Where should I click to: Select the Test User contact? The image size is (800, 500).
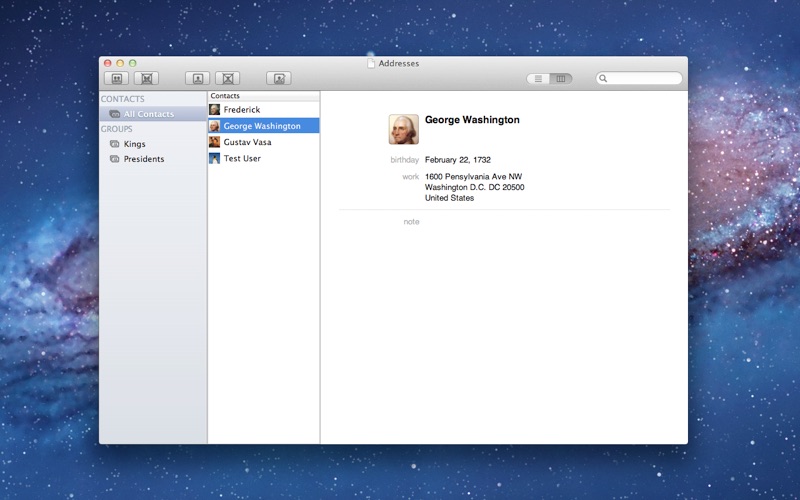tap(264, 158)
